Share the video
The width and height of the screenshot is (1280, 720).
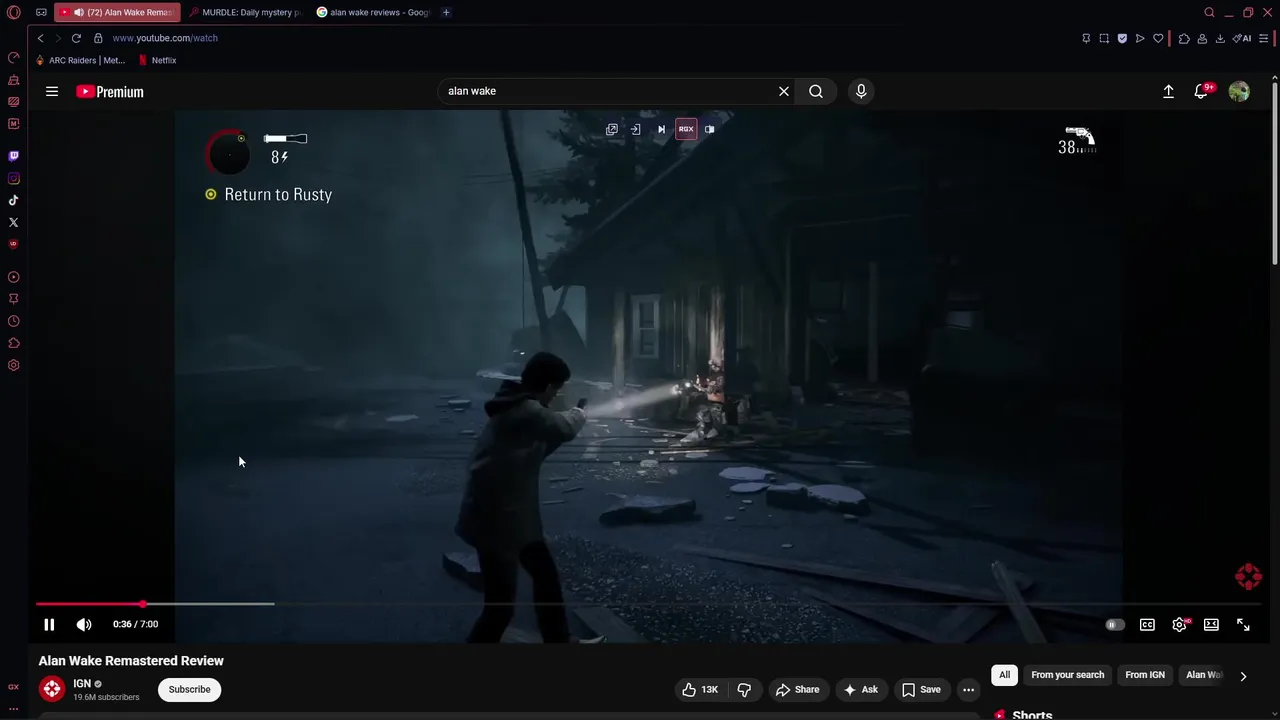coord(797,690)
